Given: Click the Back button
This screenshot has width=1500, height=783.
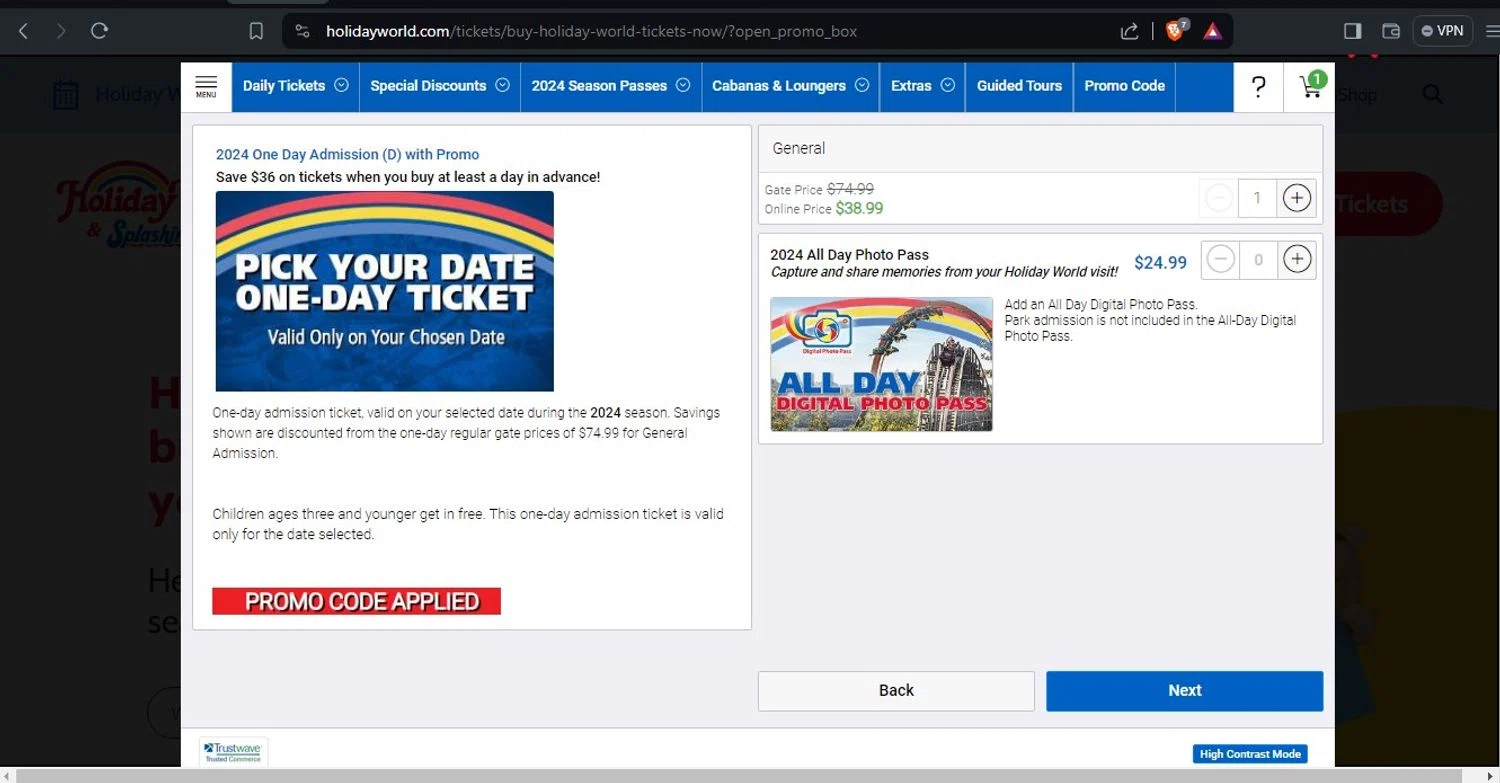Looking at the screenshot, I should [896, 691].
